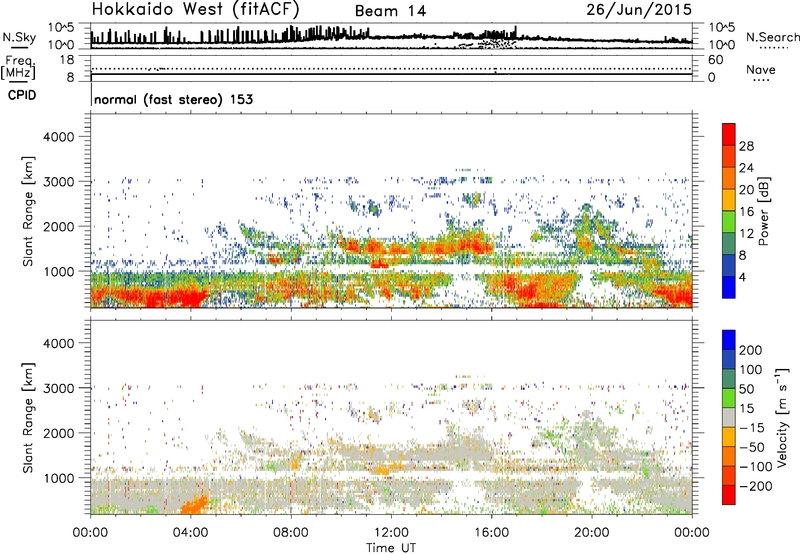The height and width of the screenshot is (554, 800).
Task: Click the 'Freq. [MHz]' axis label
Action: click(18, 68)
